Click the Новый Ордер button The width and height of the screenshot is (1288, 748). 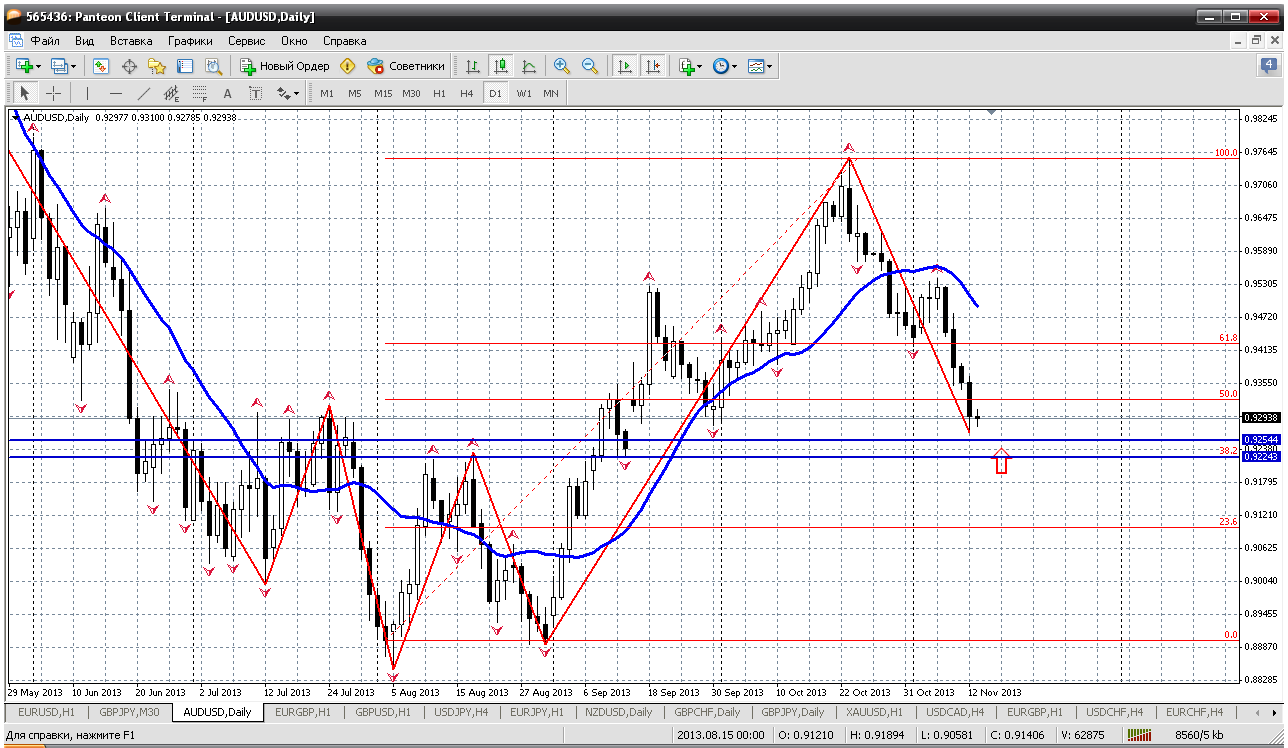pos(284,66)
